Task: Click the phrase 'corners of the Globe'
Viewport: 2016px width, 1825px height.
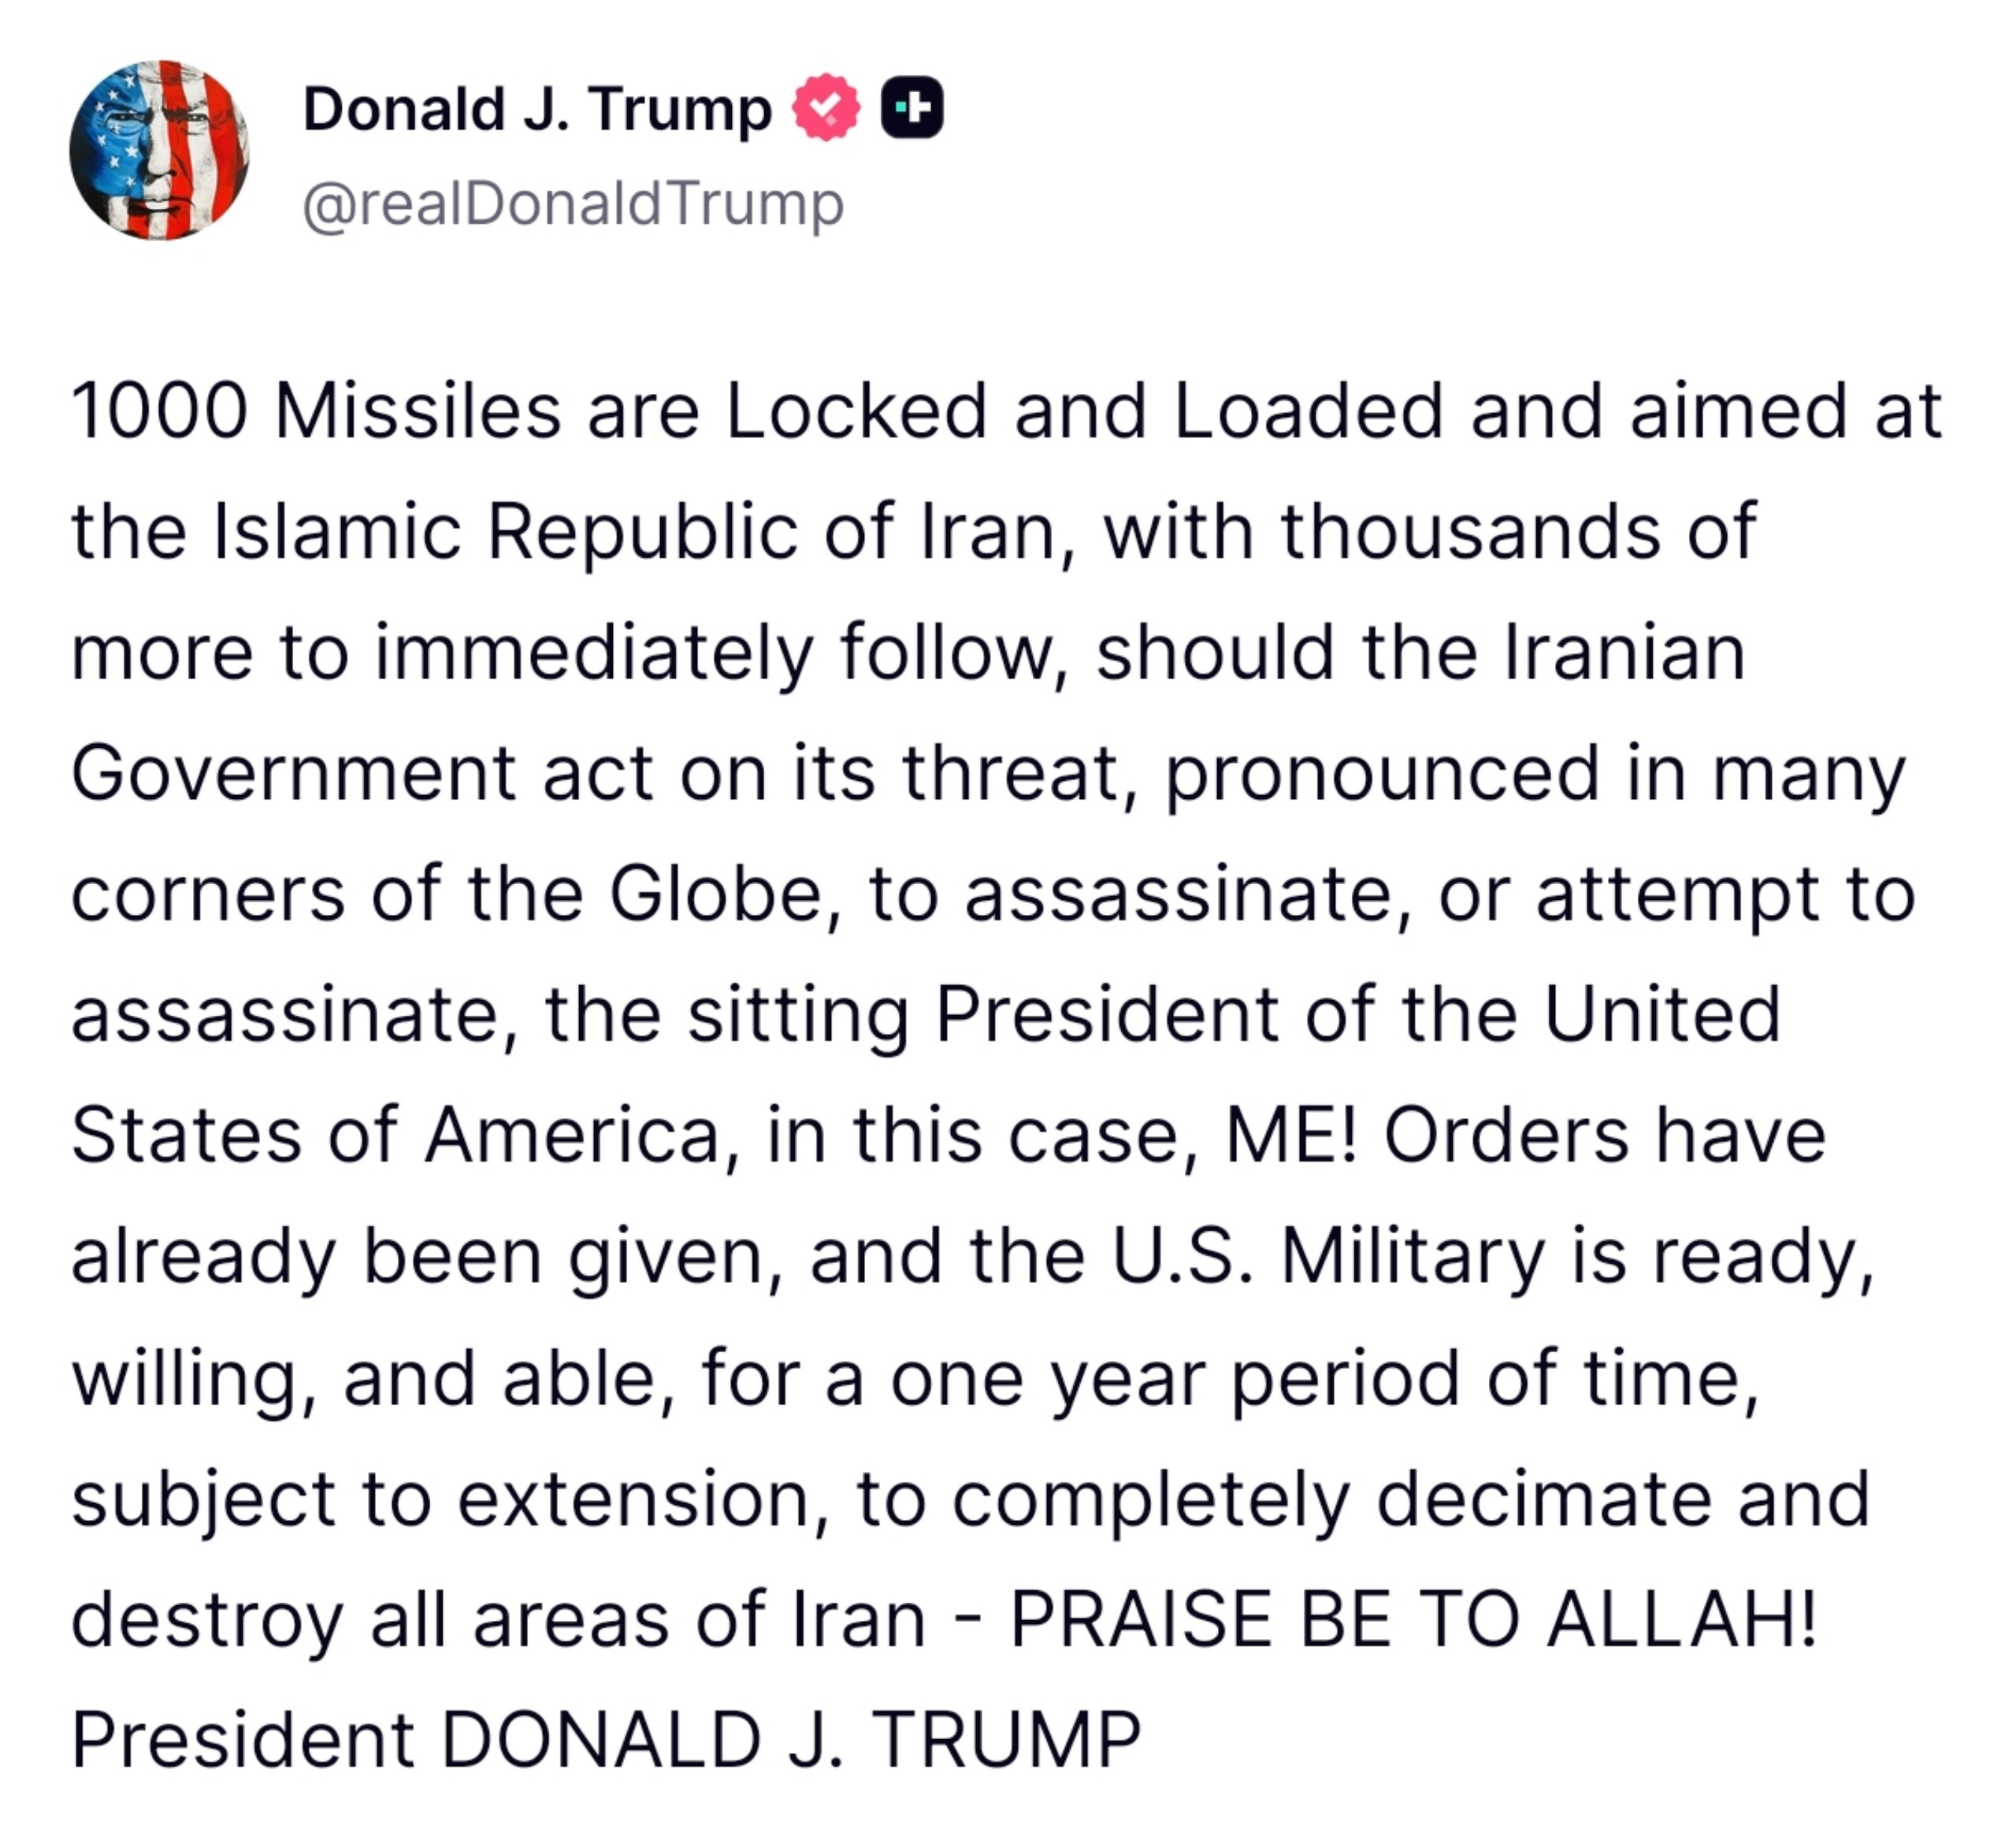Action: (x=446, y=894)
